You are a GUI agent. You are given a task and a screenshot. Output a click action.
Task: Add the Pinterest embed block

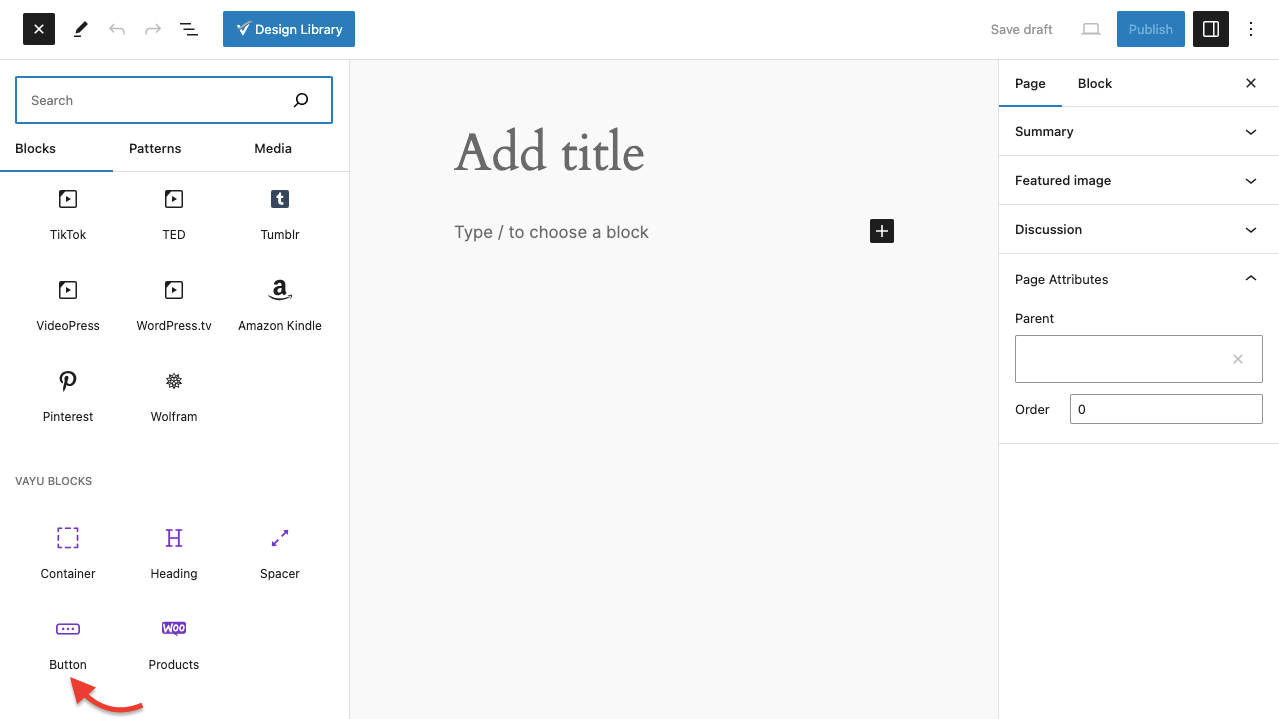point(68,394)
